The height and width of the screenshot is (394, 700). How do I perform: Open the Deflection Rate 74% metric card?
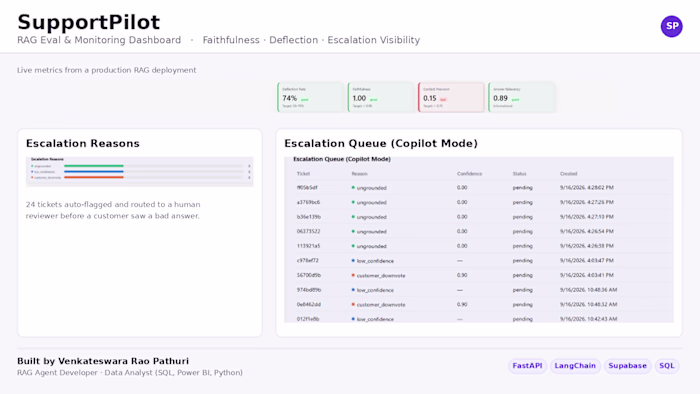pos(311,97)
